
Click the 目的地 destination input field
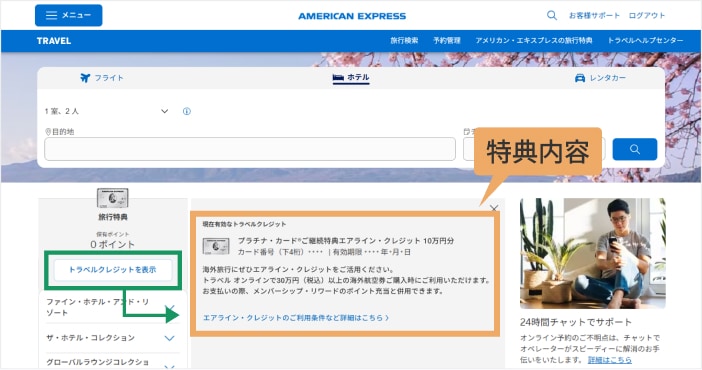[250, 149]
